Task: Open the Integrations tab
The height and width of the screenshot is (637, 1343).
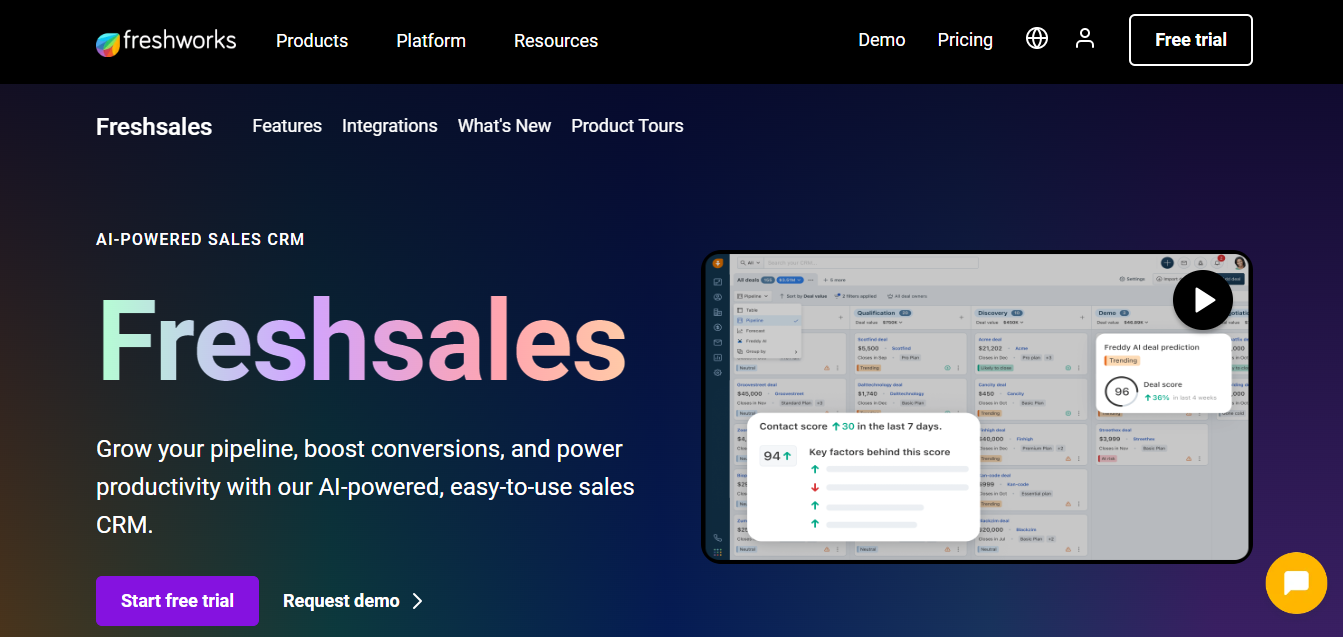Action: 390,126
